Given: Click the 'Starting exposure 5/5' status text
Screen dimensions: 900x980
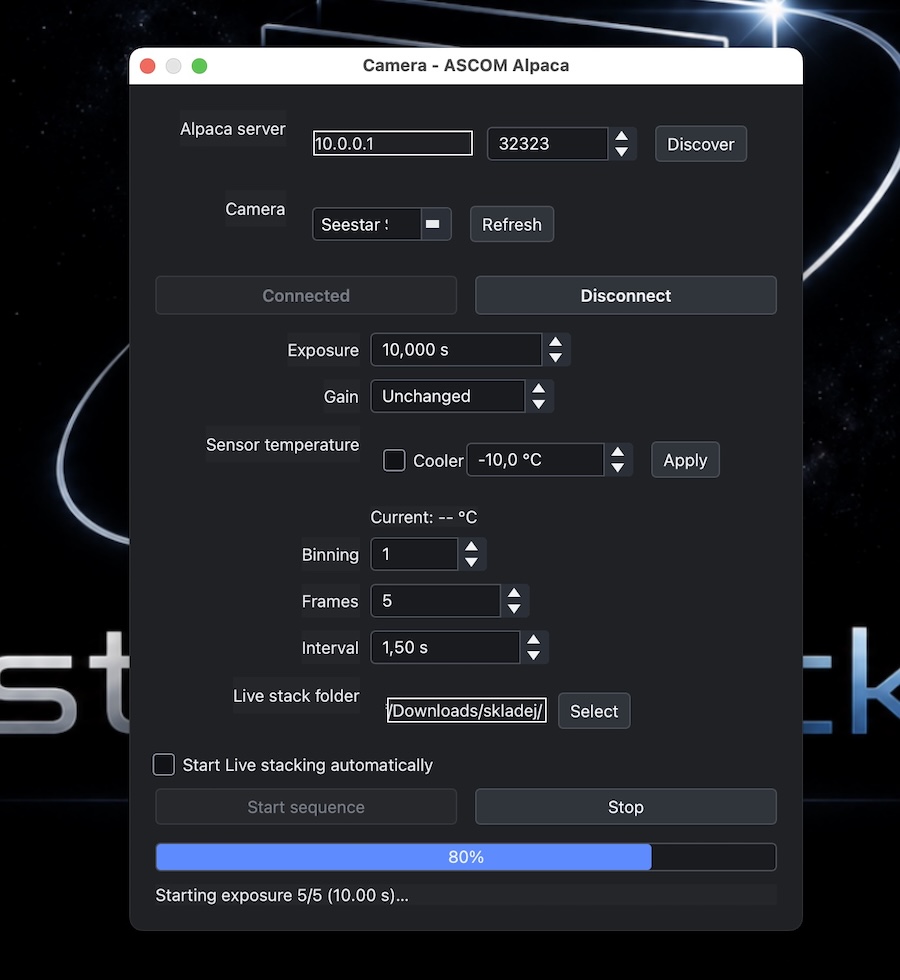Looking at the screenshot, I should 282,895.
